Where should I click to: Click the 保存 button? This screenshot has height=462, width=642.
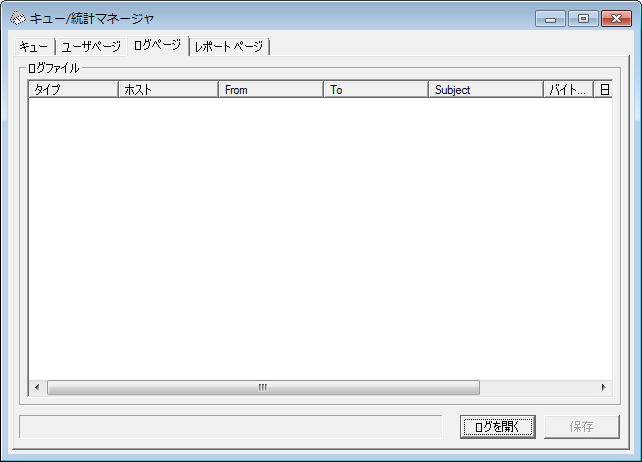pyautogui.click(x=581, y=427)
